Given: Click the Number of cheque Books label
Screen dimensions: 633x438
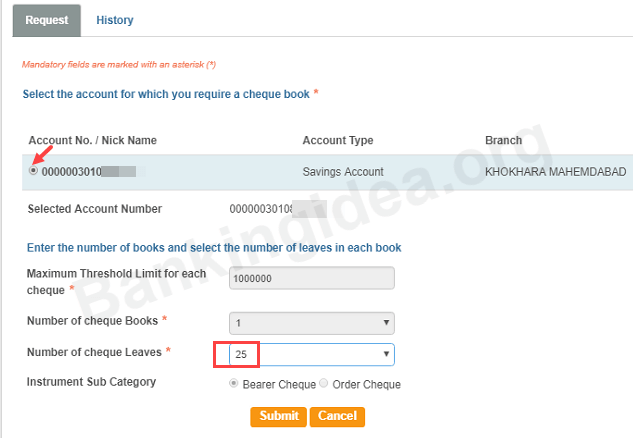Looking at the screenshot, I should tap(92, 321).
